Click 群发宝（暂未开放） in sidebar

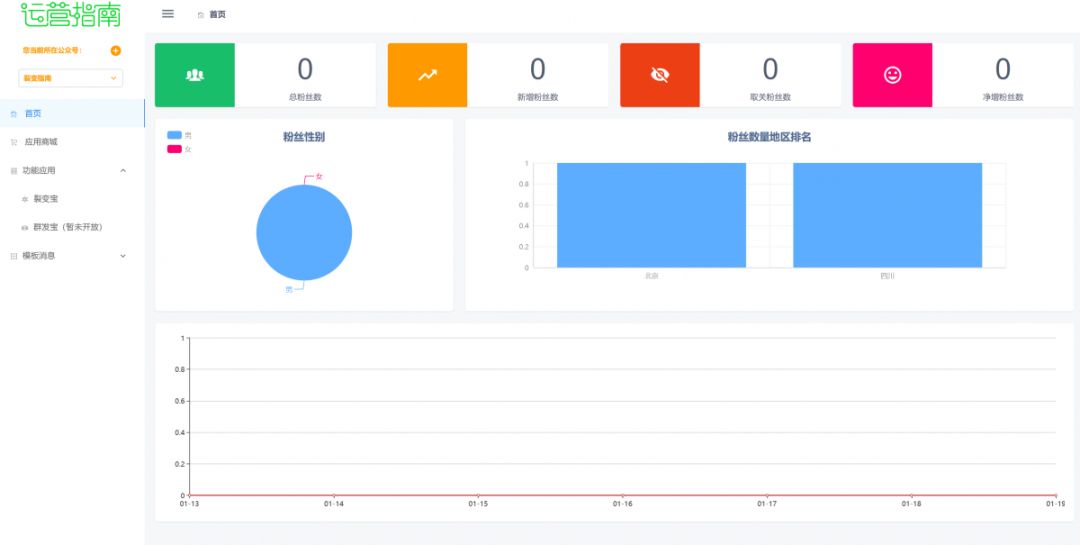(x=68, y=227)
